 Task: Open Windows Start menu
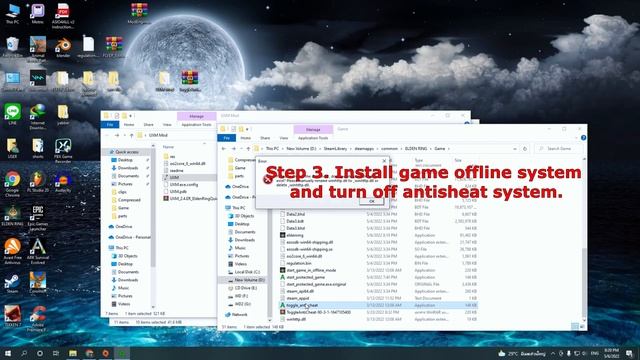[x=8, y=353]
